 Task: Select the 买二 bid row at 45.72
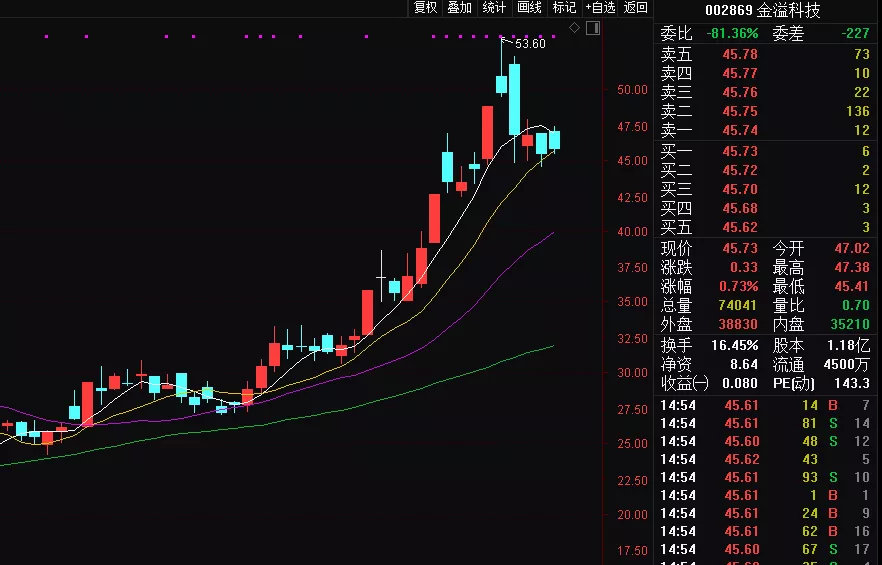click(x=765, y=171)
